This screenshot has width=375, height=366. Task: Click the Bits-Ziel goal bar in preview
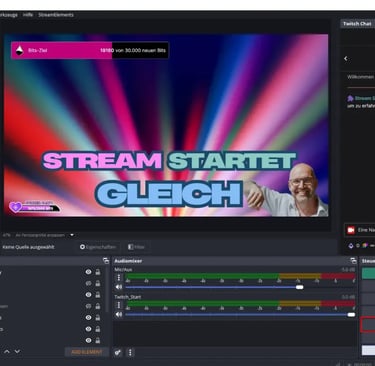[x=90, y=50]
